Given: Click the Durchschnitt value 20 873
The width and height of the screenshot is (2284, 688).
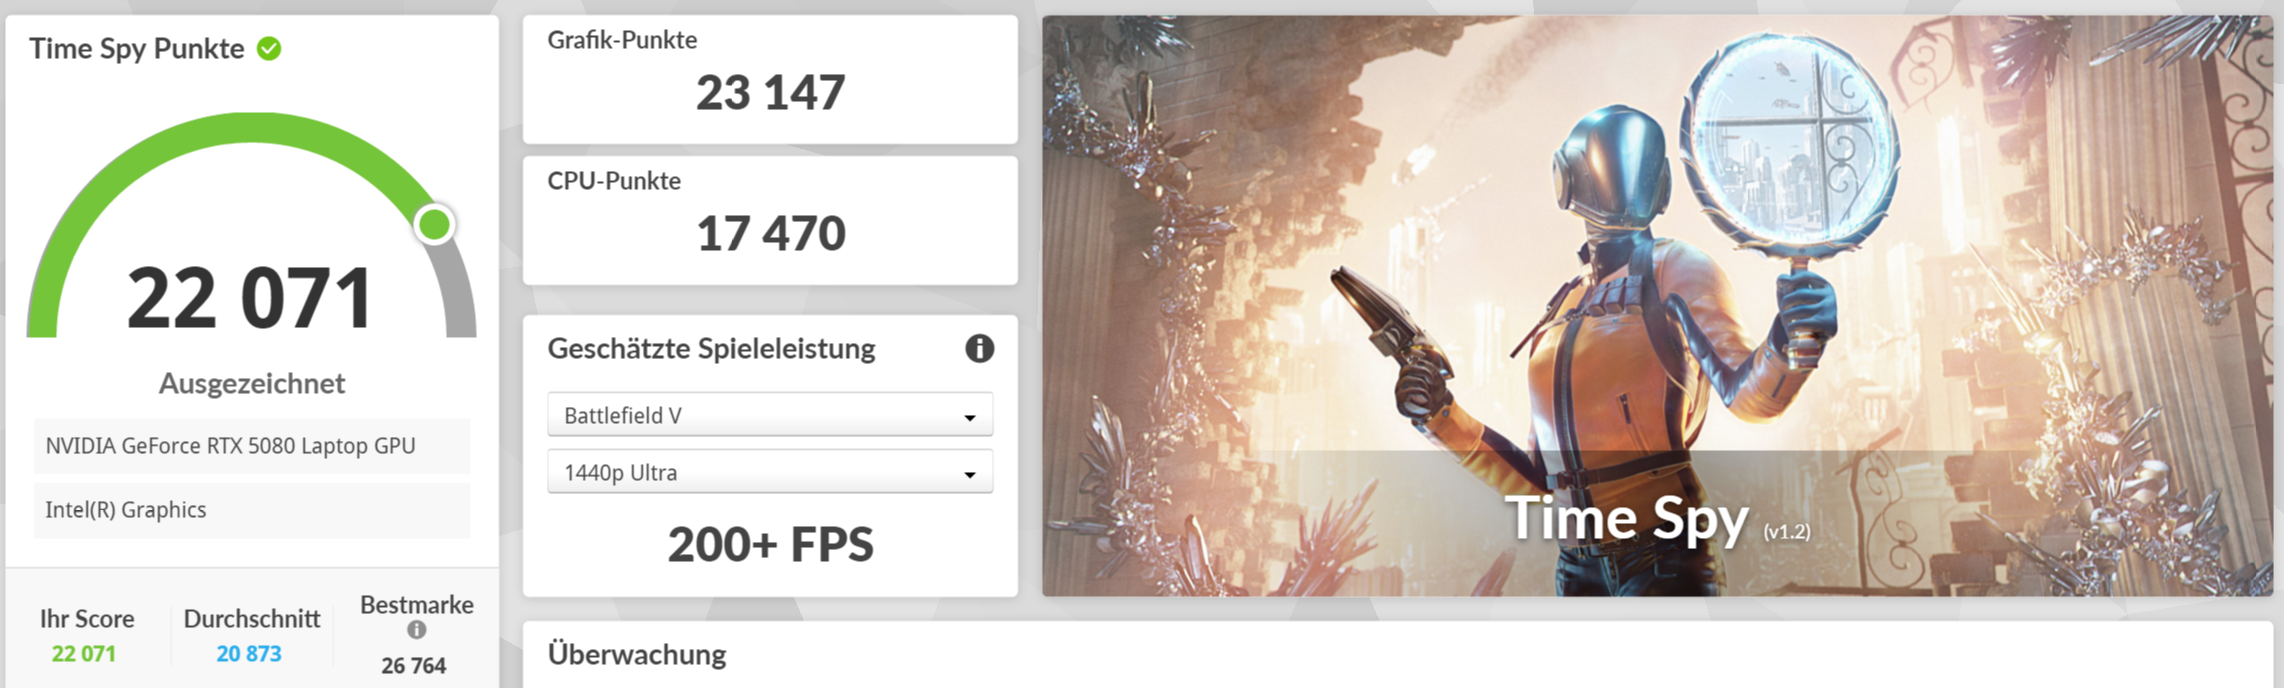Looking at the screenshot, I should [249, 654].
